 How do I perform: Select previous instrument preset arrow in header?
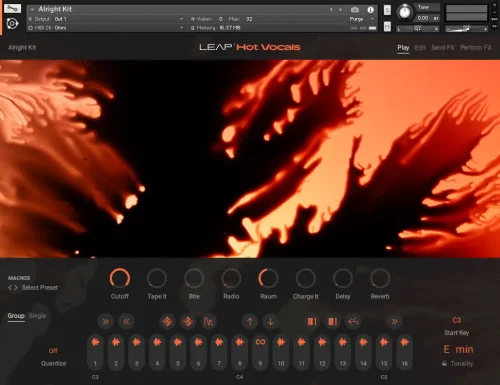pos(331,10)
